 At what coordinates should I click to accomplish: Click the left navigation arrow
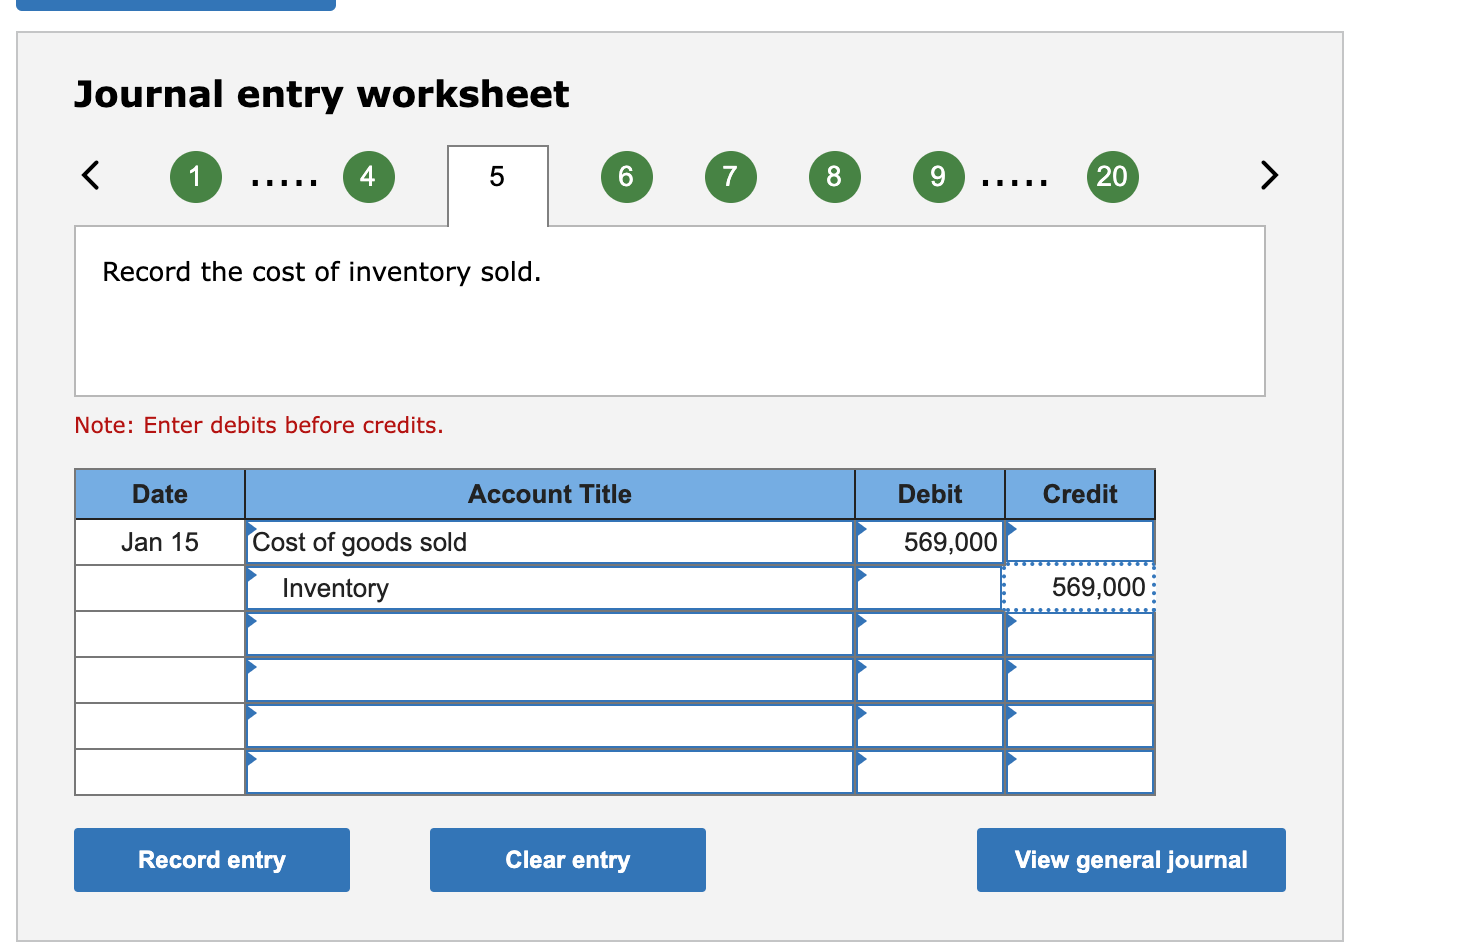click(90, 175)
